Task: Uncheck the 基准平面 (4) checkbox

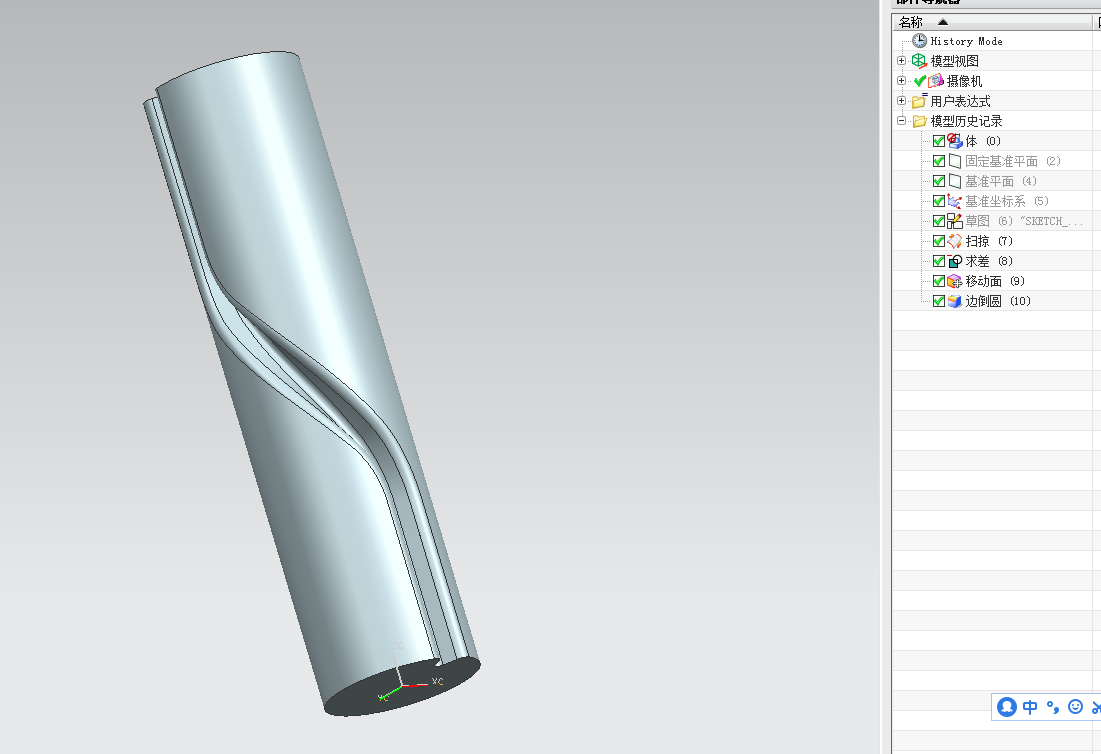Action: coord(939,181)
